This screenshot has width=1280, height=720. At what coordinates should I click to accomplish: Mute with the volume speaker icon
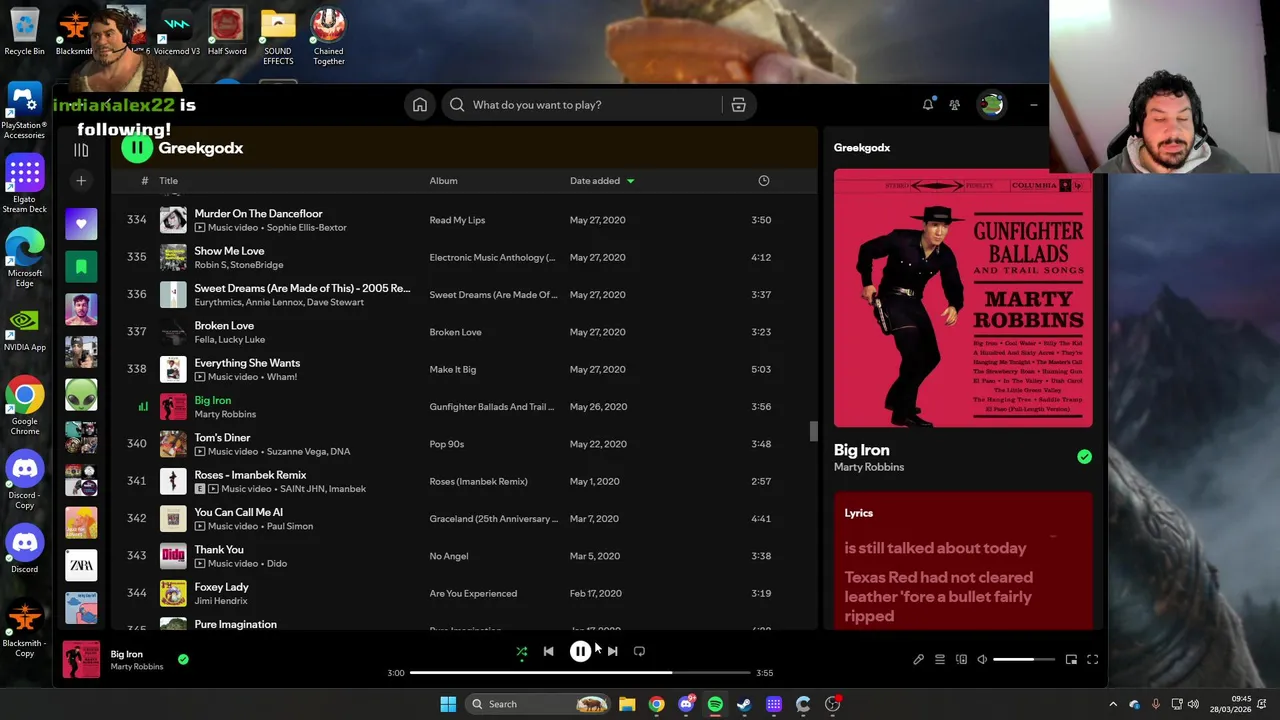982,660
